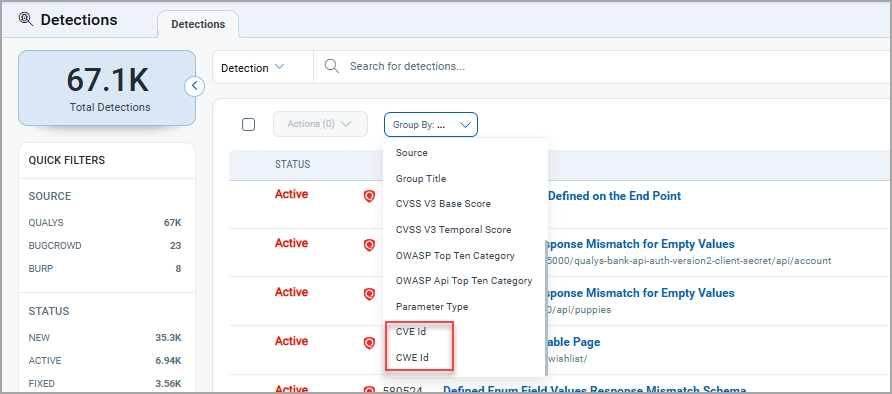The width and height of the screenshot is (892, 394).
Task: Collapse the sidebar with the left chevron button
Action: coord(195,86)
